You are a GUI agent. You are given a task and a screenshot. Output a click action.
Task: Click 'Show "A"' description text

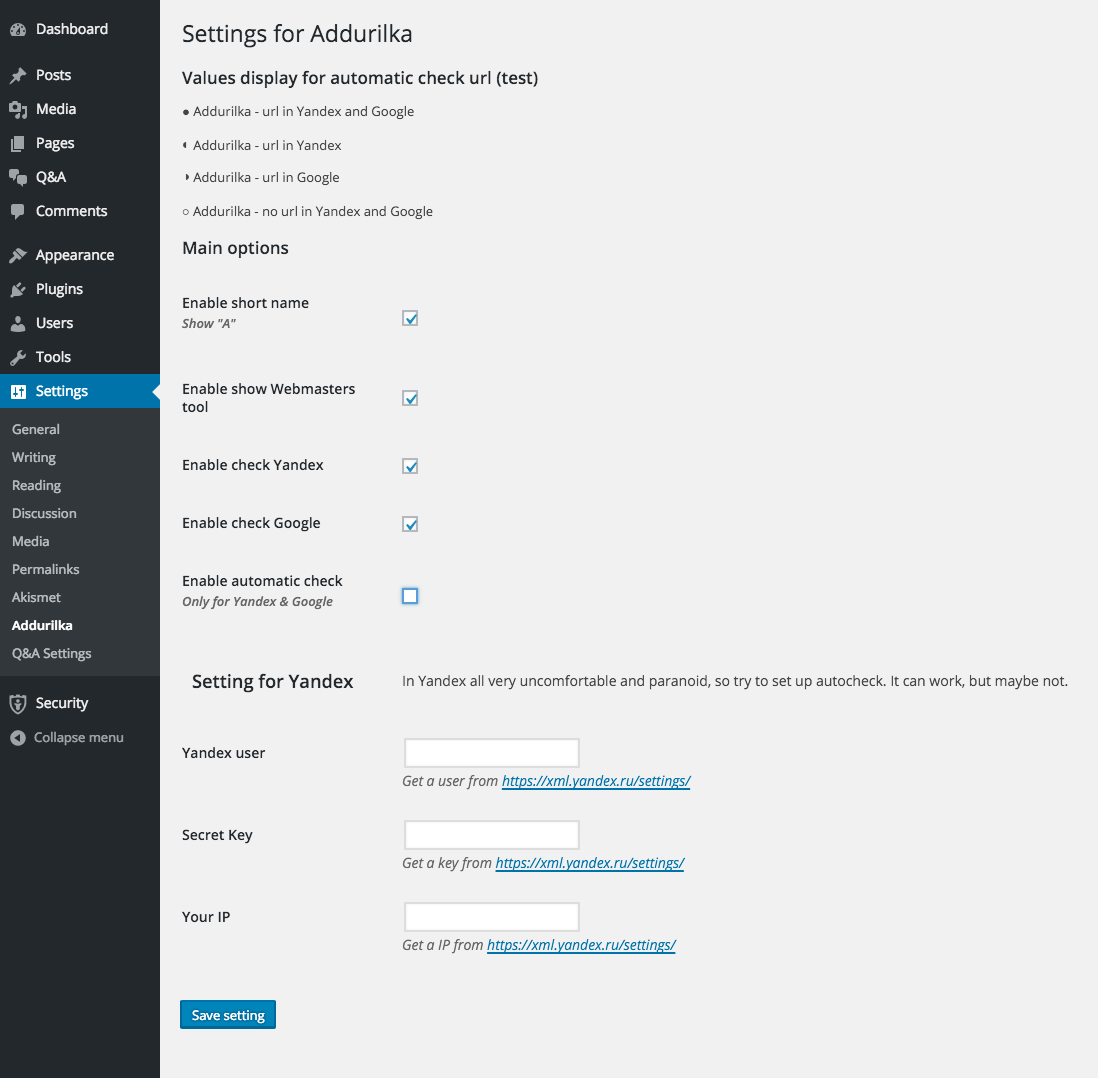coord(209,324)
